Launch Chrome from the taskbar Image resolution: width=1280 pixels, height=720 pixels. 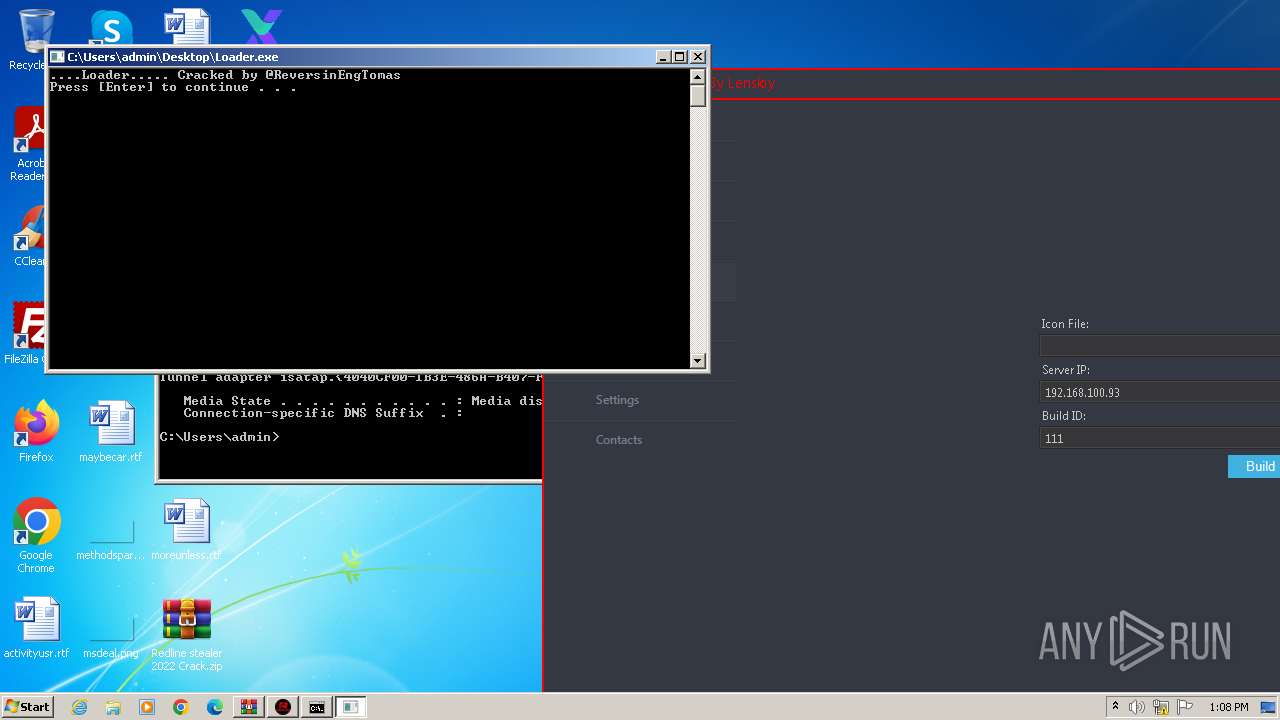pyautogui.click(x=181, y=707)
